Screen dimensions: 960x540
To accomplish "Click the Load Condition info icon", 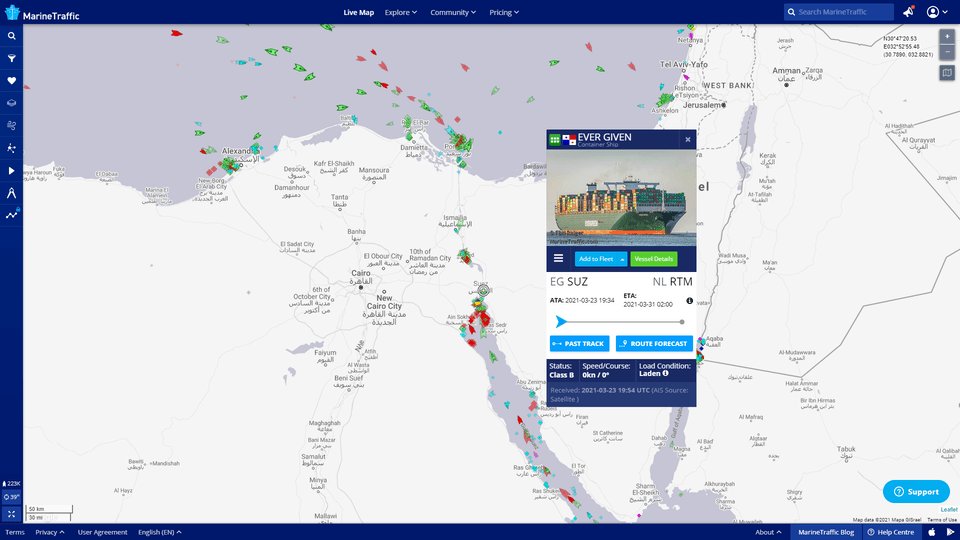I will (x=666, y=373).
